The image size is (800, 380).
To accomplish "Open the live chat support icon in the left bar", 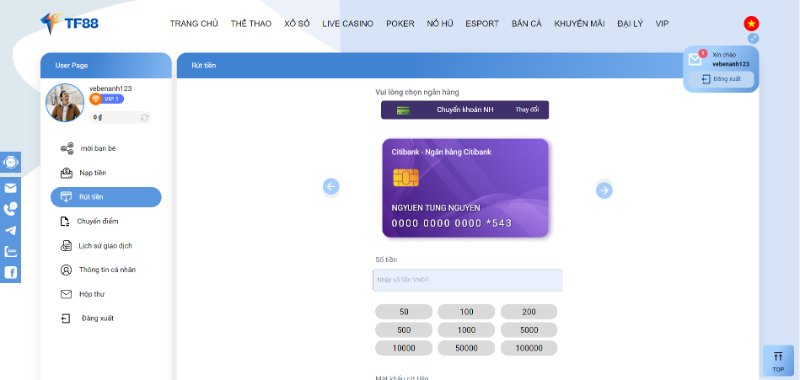I will 10,162.
